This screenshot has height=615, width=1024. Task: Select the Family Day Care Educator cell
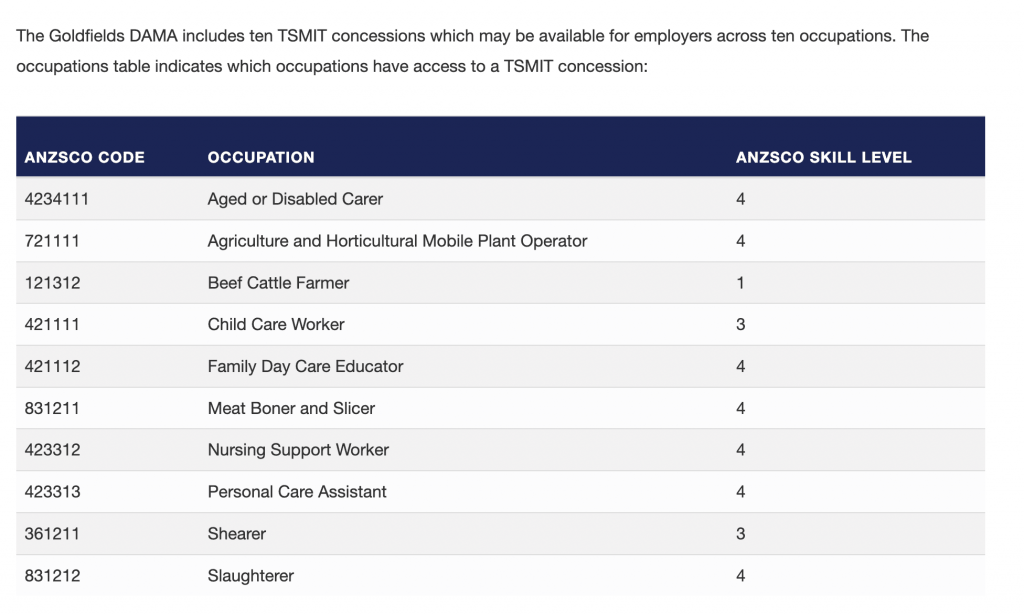[x=305, y=366]
